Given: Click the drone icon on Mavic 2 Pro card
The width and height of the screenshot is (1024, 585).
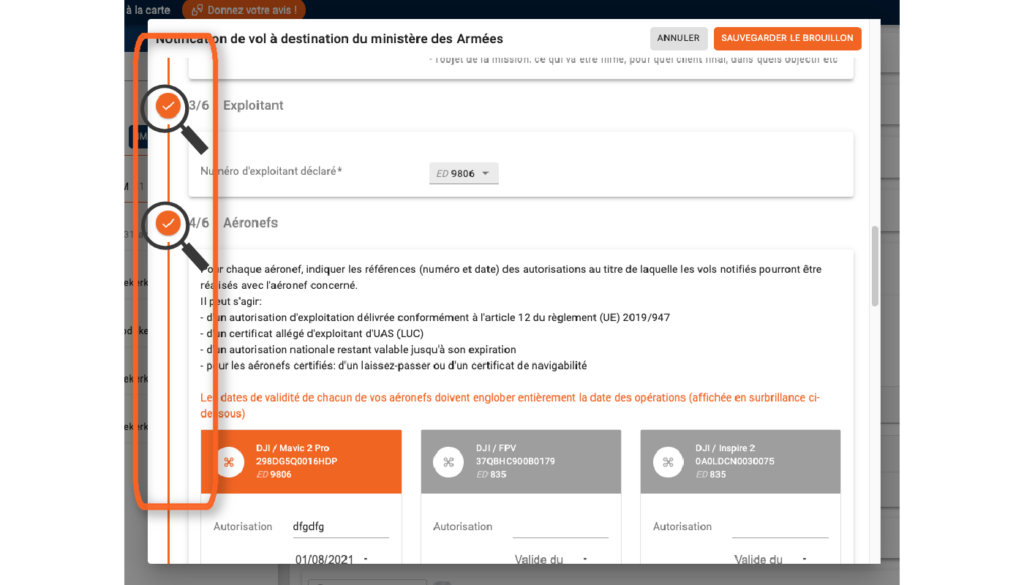Looking at the screenshot, I should click(229, 462).
